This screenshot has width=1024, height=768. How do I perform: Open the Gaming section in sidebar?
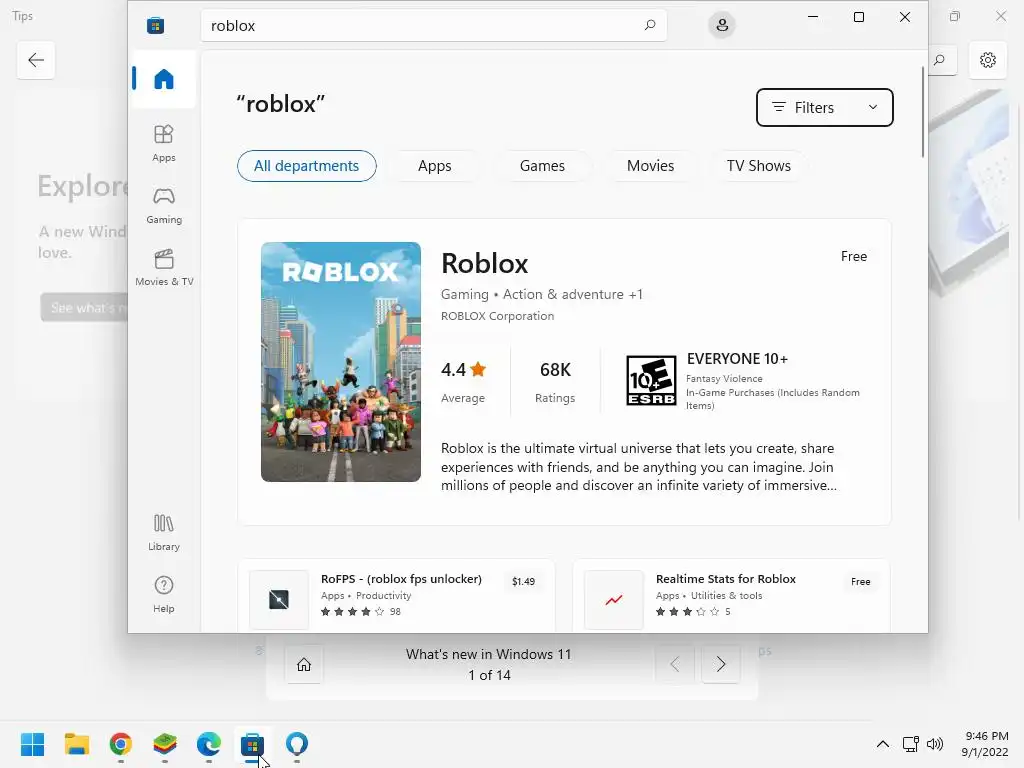[164, 206]
